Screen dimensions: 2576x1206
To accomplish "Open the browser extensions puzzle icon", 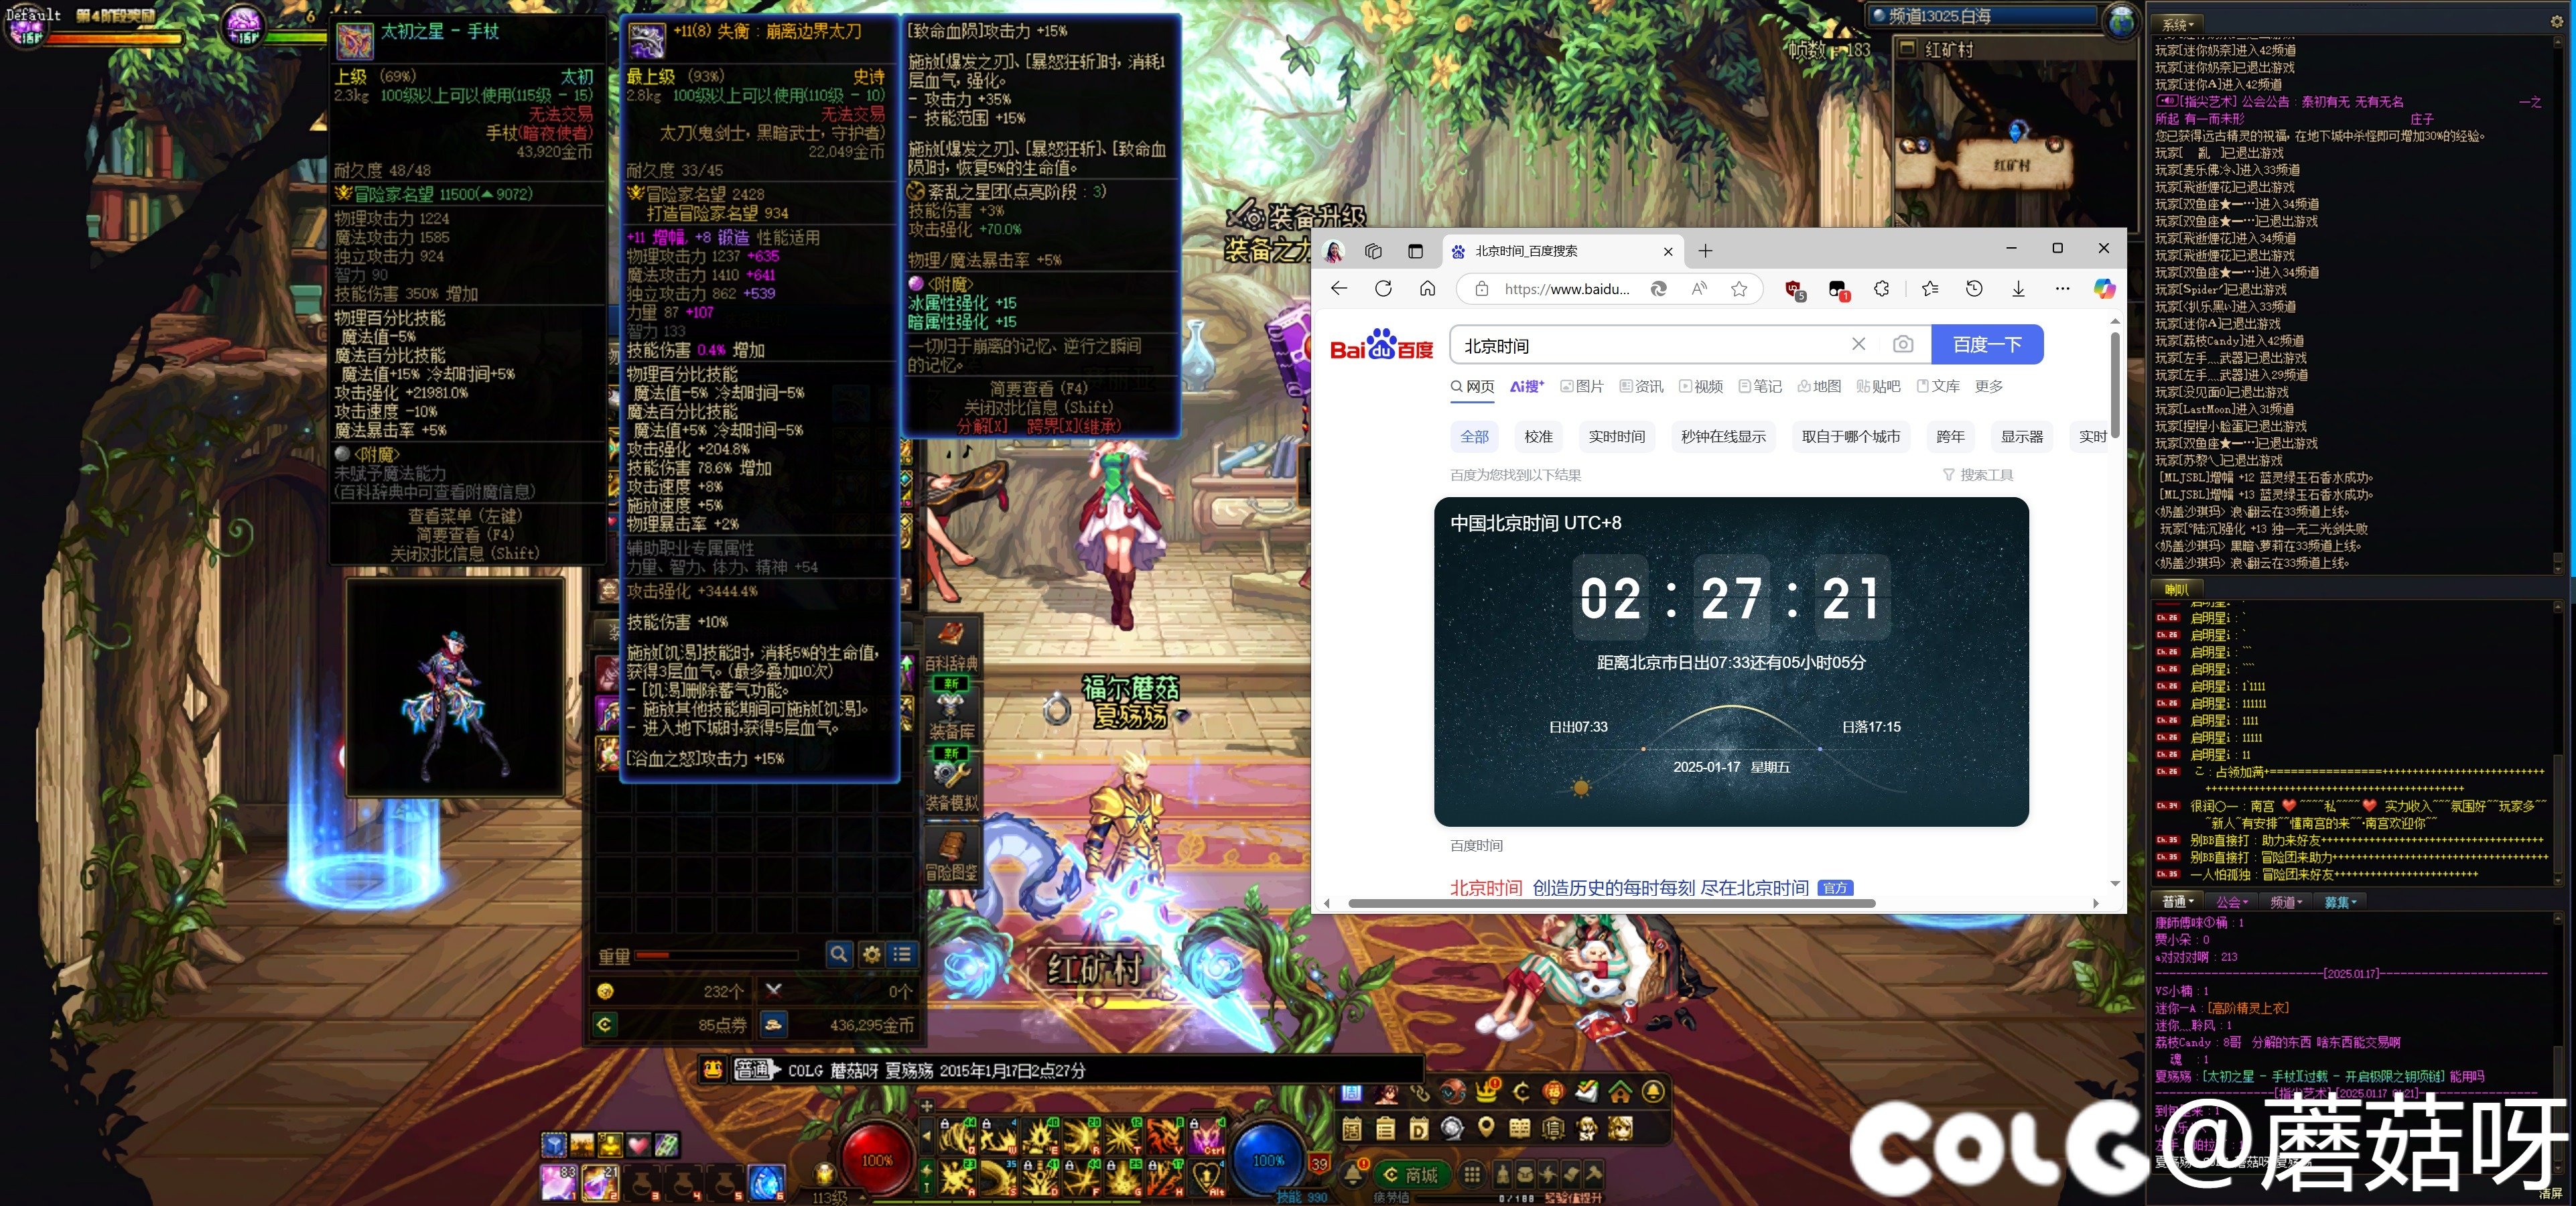I will [x=1881, y=289].
